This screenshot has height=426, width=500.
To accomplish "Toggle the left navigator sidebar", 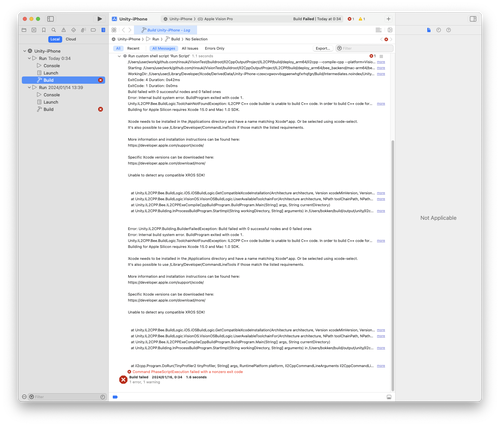I will [50, 19].
